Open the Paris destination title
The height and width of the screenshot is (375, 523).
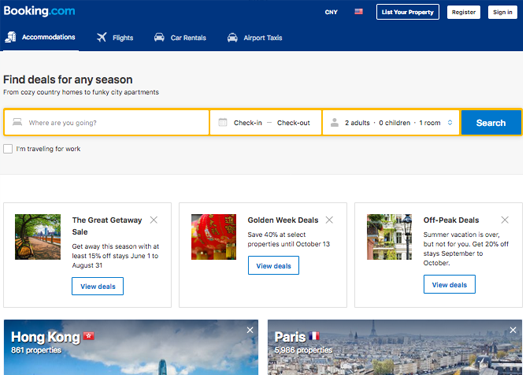point(290,337)
